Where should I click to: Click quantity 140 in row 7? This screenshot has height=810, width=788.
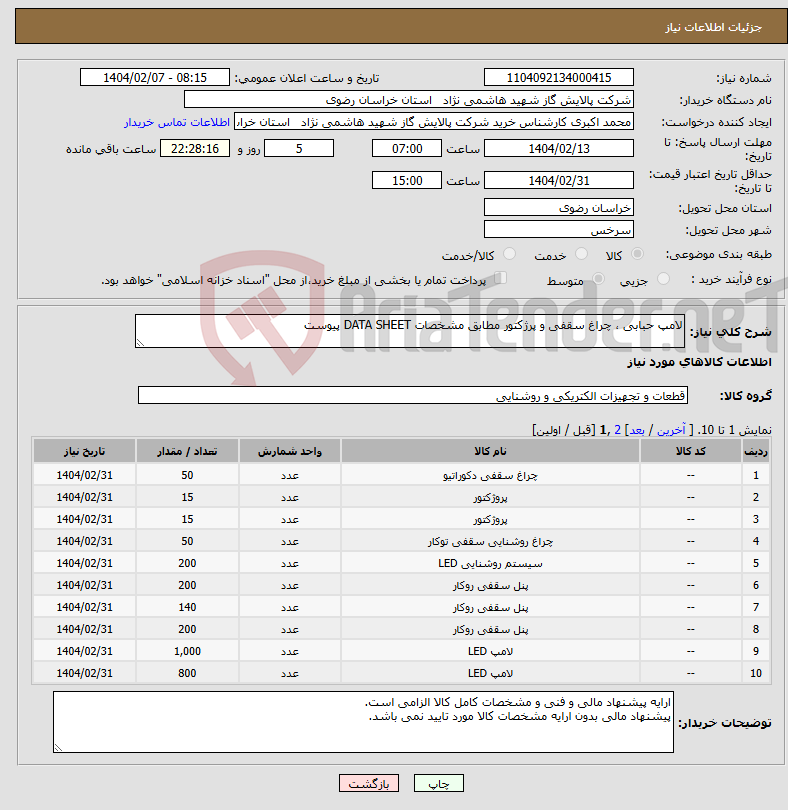(187, 608)
